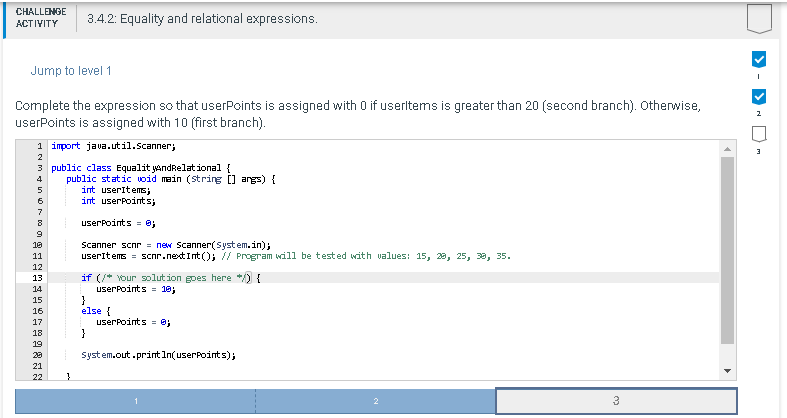787x418 pixels.
Task: Switch to level 3 progress tab
Action: click(x=616, y=400)
